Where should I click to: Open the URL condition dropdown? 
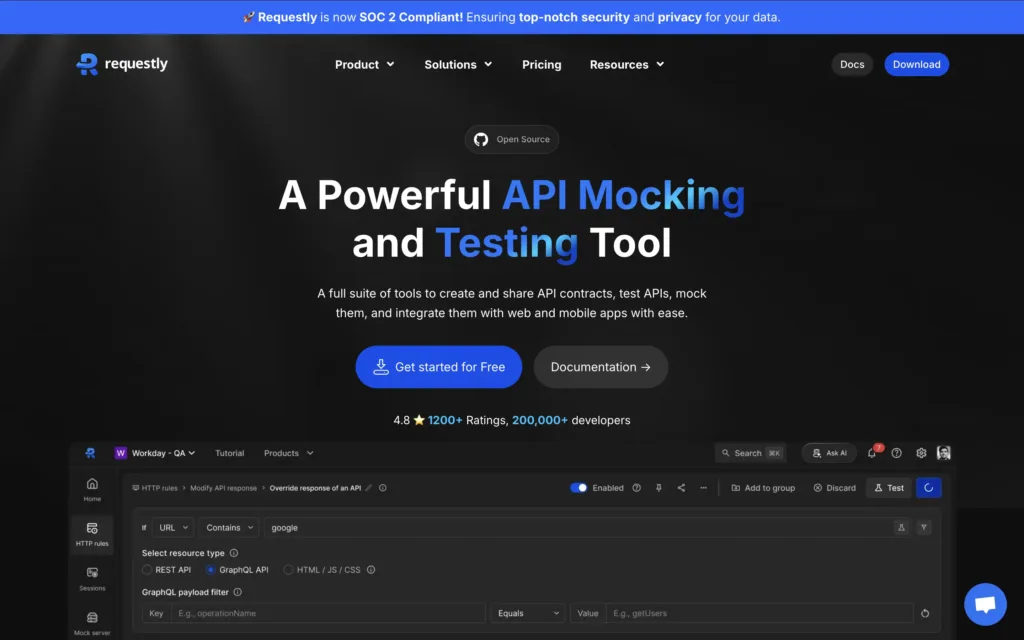pyautogui.click(x=173, y=528)
